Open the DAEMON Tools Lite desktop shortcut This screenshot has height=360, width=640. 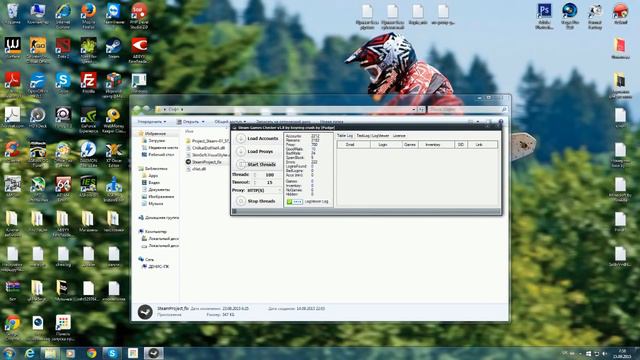[88, 155]
